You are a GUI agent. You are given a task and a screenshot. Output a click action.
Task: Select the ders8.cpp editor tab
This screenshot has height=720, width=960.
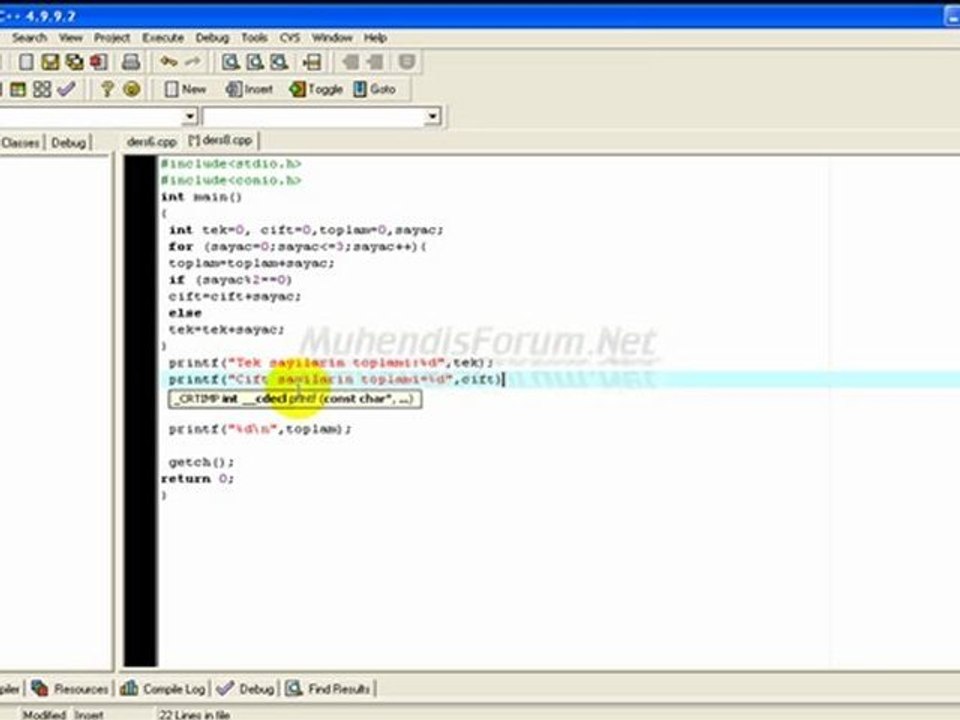[x=220, y=141]
